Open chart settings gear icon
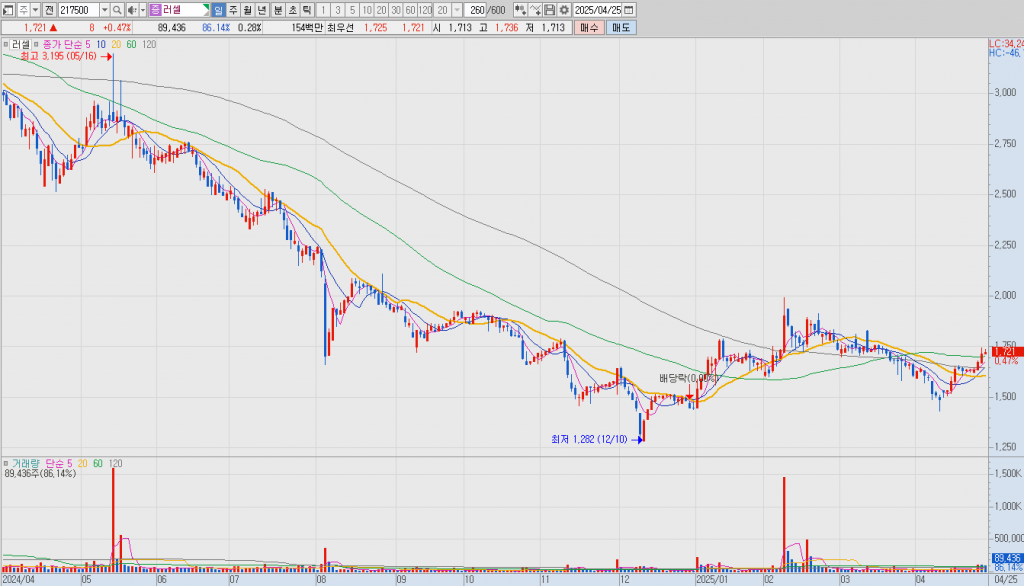The width and height of the screenshot is (1024, 586). (x=564, y=9)
